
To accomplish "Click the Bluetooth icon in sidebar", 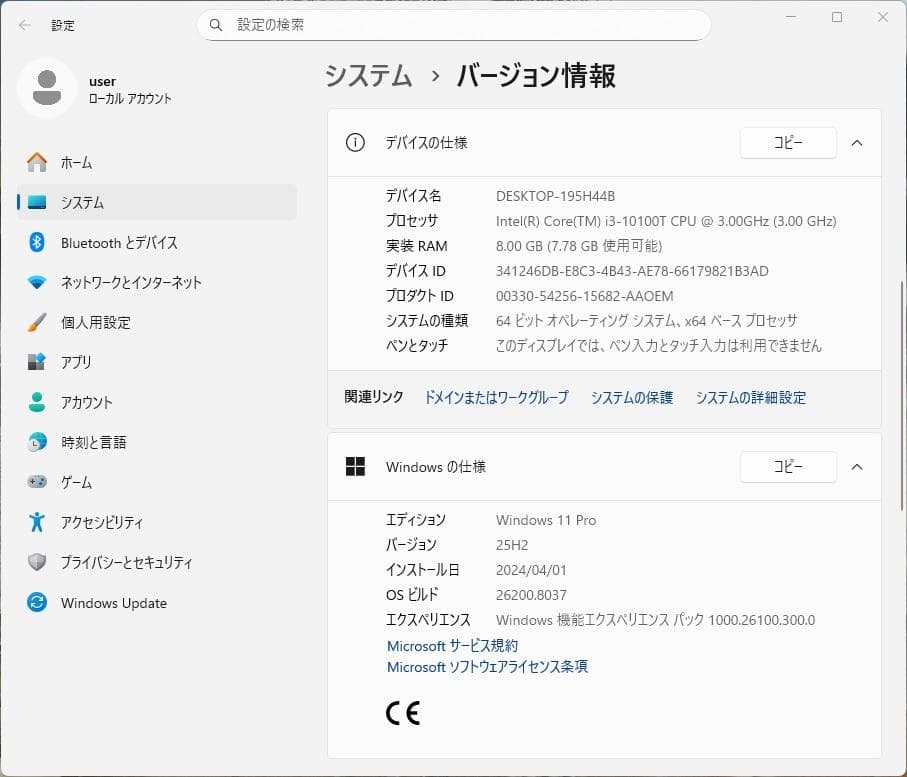I will (x=37, y=242).
